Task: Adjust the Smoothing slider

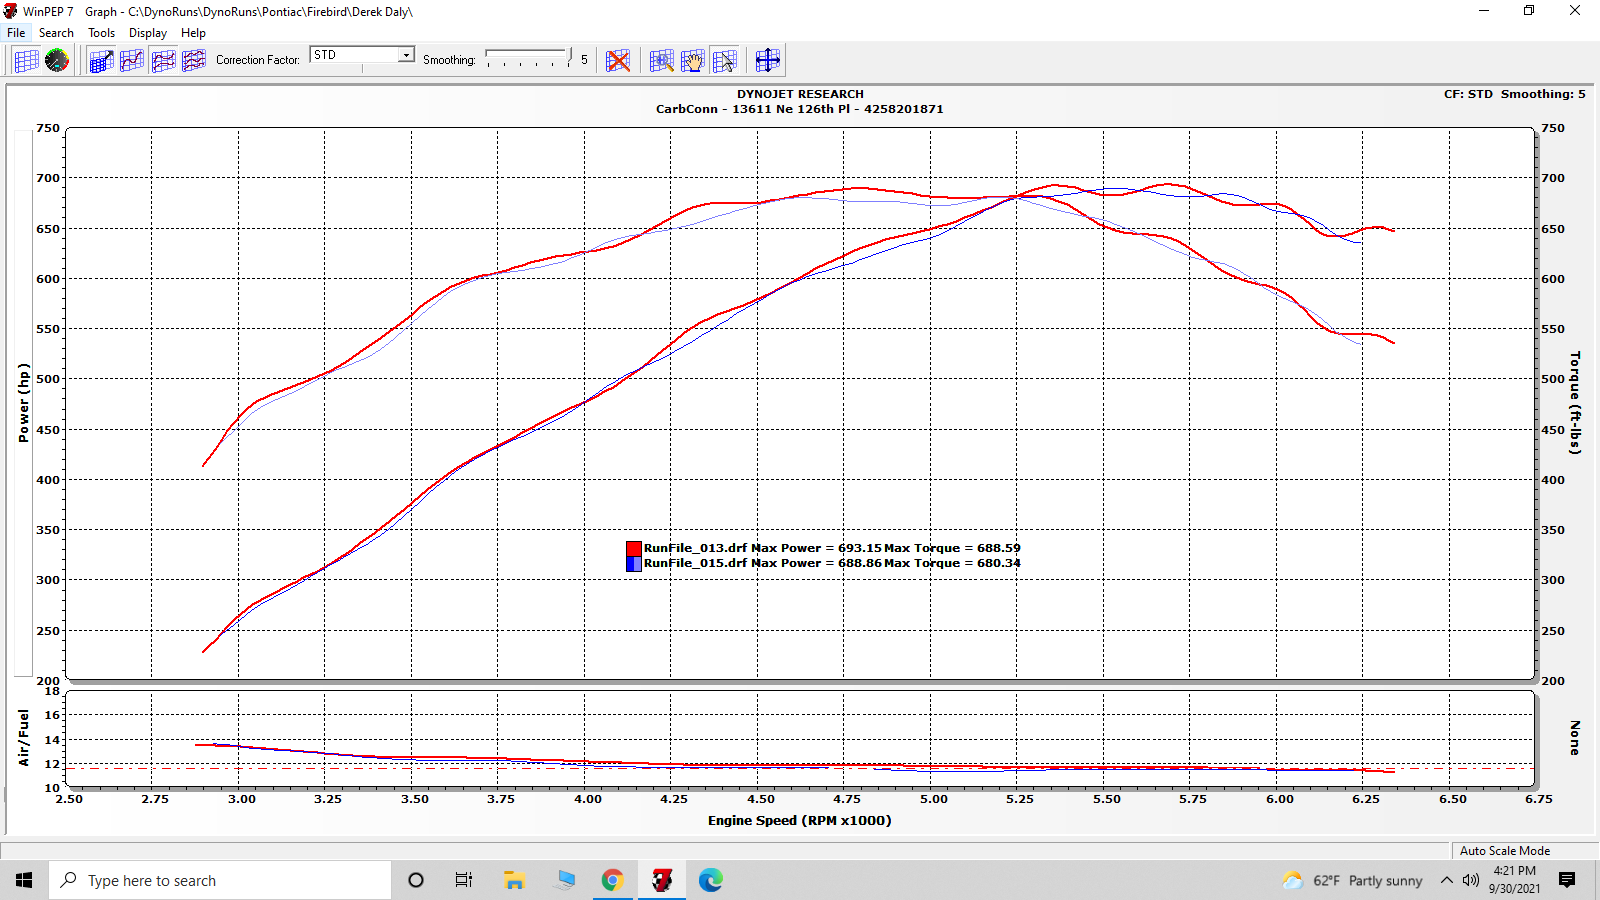Action: pos(529,58)
